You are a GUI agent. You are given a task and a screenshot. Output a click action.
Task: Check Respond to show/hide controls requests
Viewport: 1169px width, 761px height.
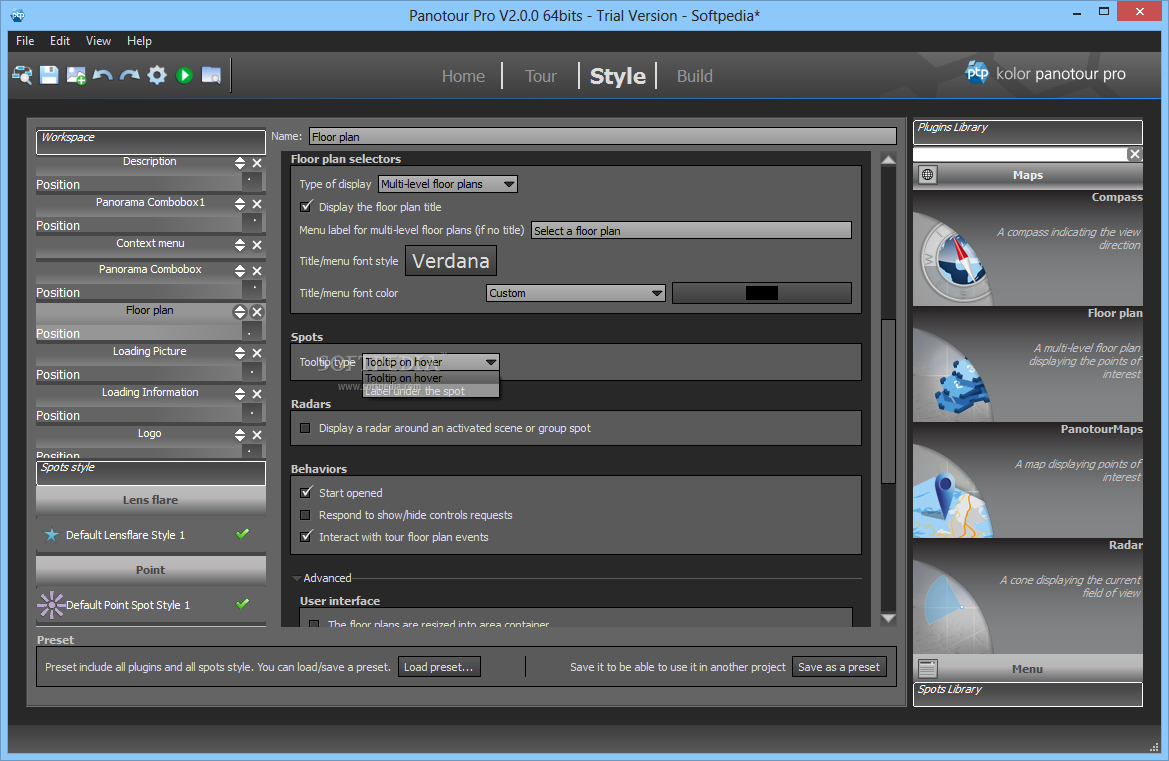click(x=305, y=515)
